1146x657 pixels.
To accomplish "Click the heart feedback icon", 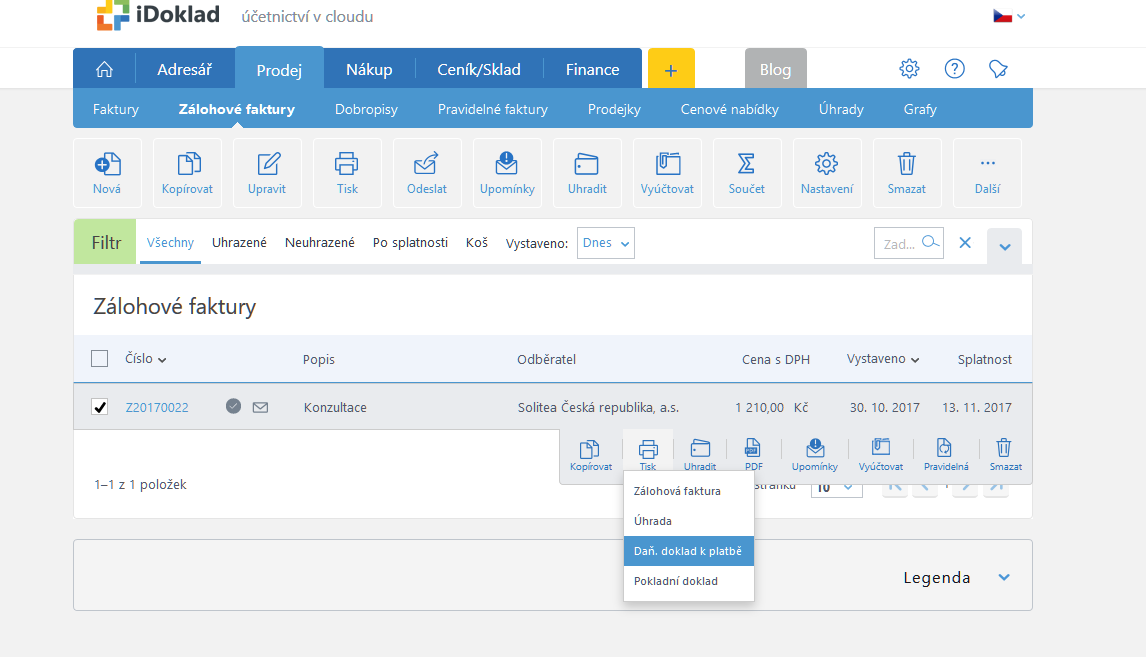I will tap(998, 69).
